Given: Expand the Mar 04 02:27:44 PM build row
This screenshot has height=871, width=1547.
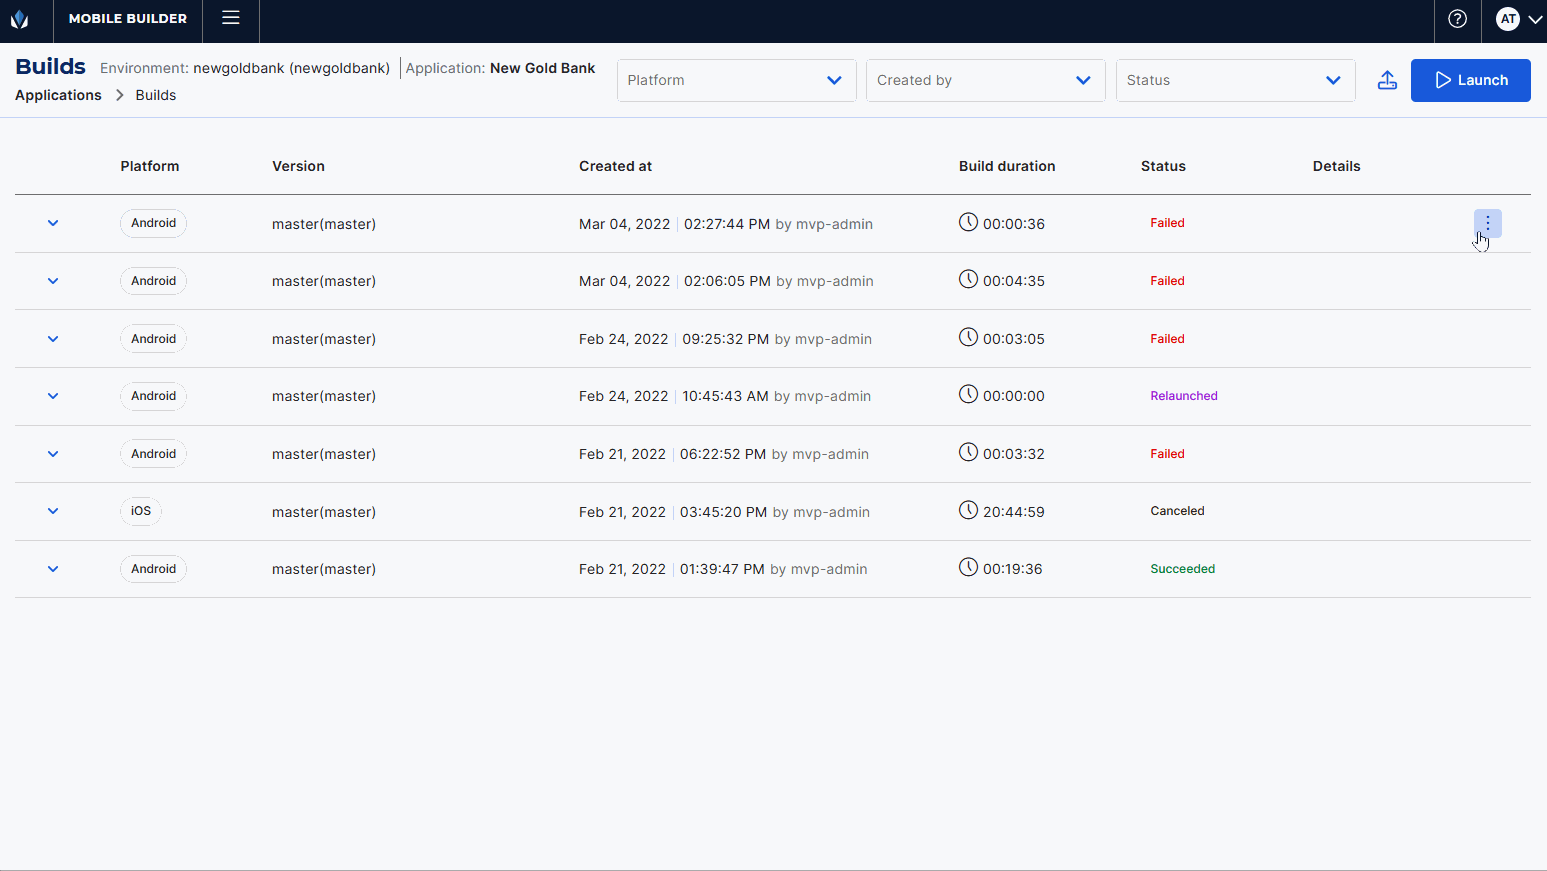Looking at the screenshot, I should [53, 223].
